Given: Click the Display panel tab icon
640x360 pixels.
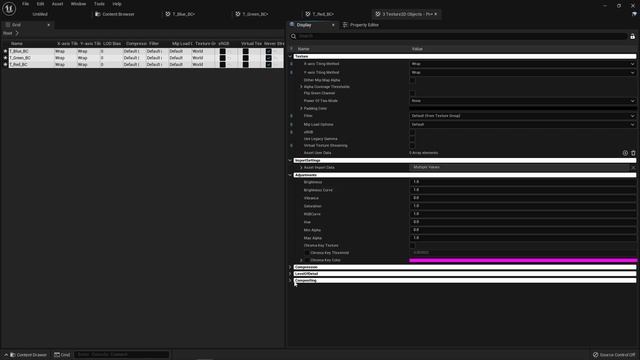Looking at the screenshot, I should 292,25.
